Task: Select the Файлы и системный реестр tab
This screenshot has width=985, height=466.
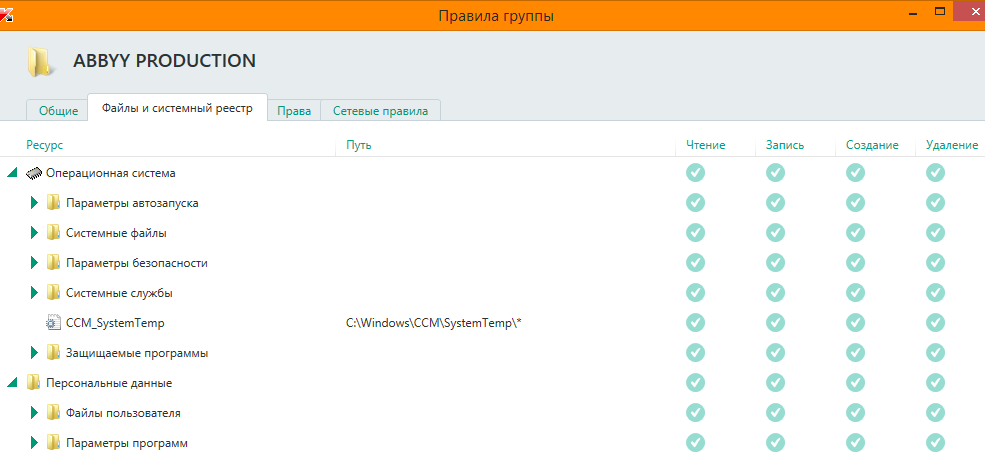Action: click(177, 108)
